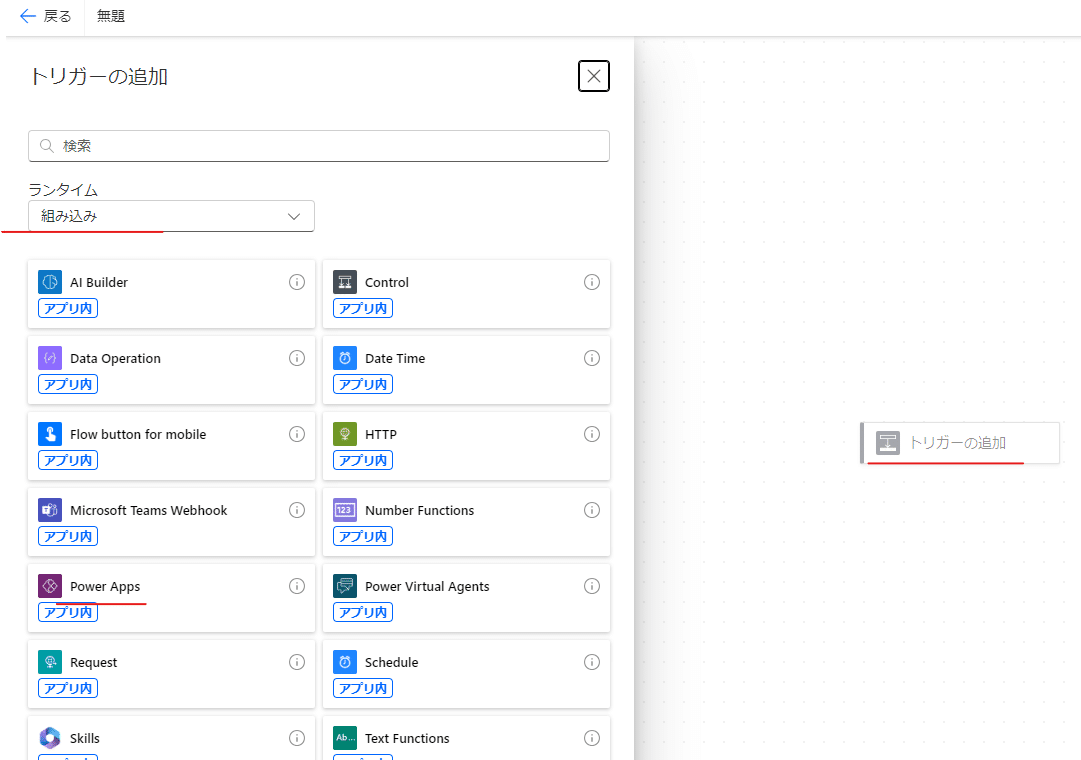Click the Power Apps connector icon
The height and width of the screenshot is (760, 1081).
[50, 586]
